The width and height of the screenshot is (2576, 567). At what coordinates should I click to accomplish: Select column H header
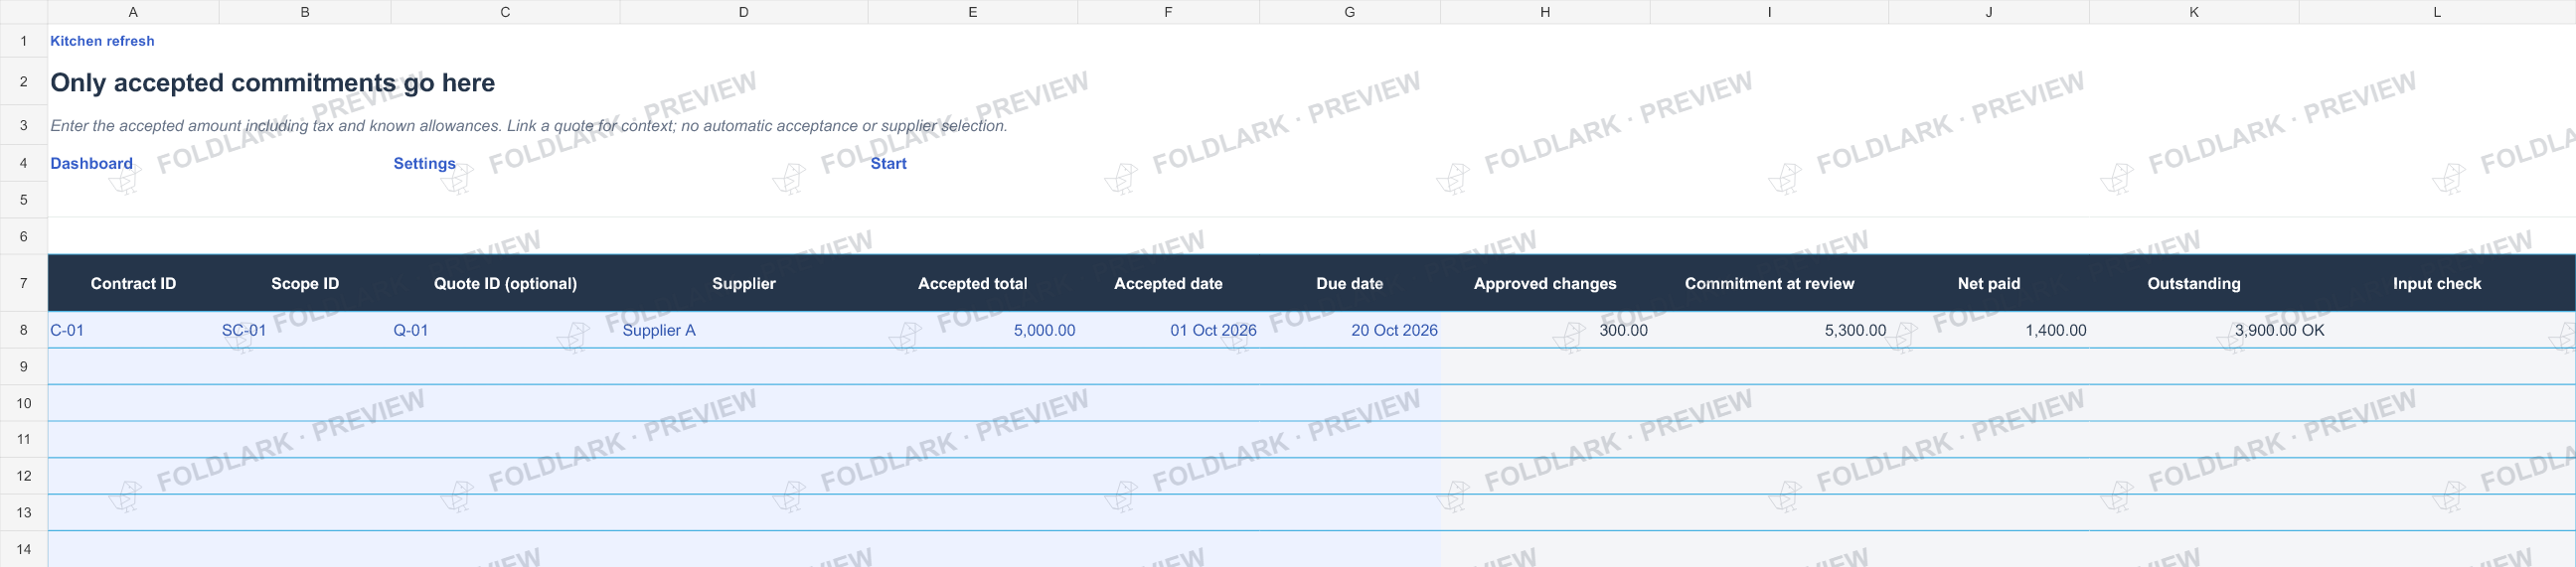tap(1545, 12)
